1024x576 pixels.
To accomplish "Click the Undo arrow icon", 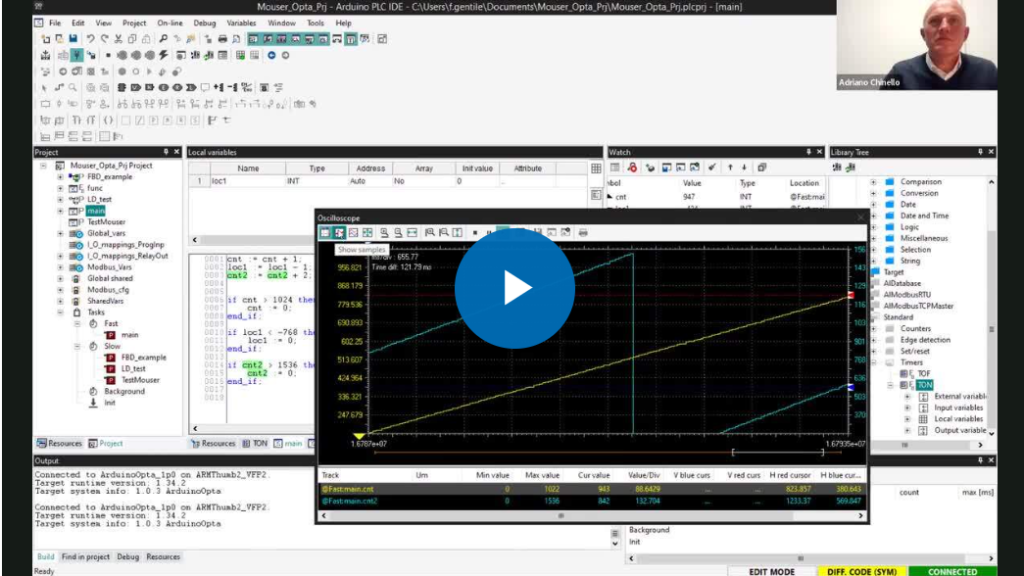I will point(91,39).
